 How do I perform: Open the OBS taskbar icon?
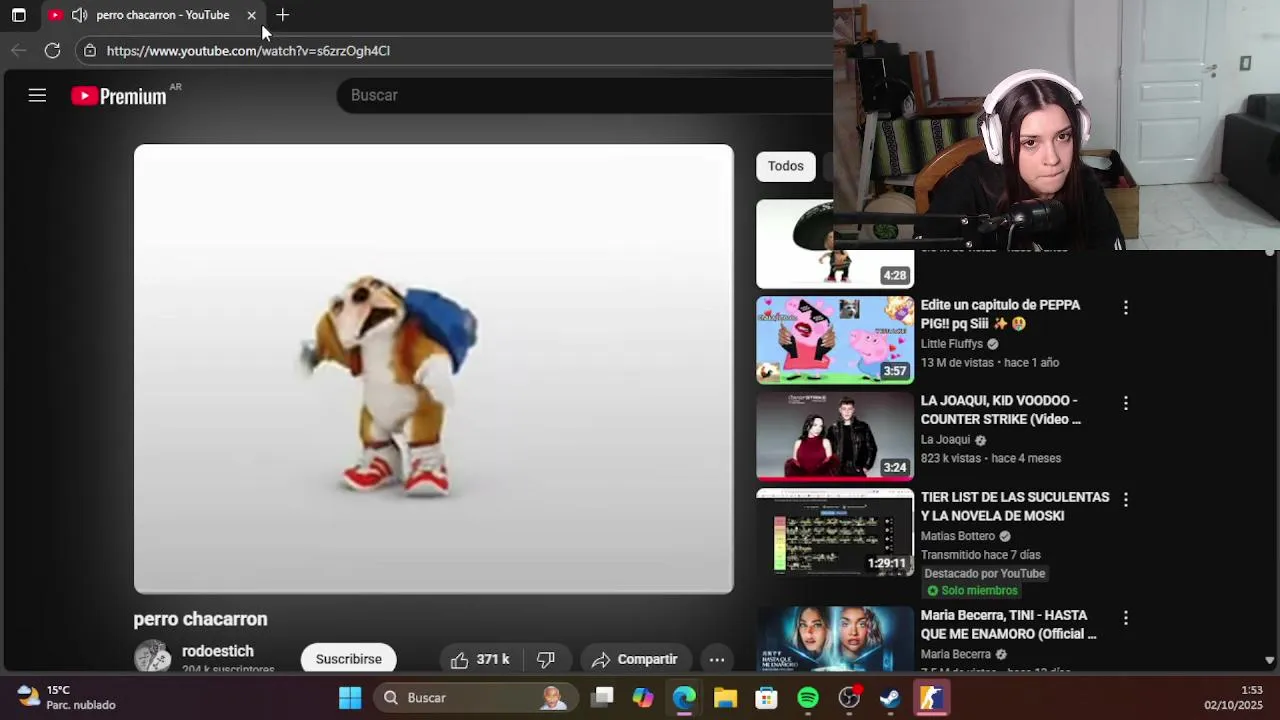coord(849,698)
